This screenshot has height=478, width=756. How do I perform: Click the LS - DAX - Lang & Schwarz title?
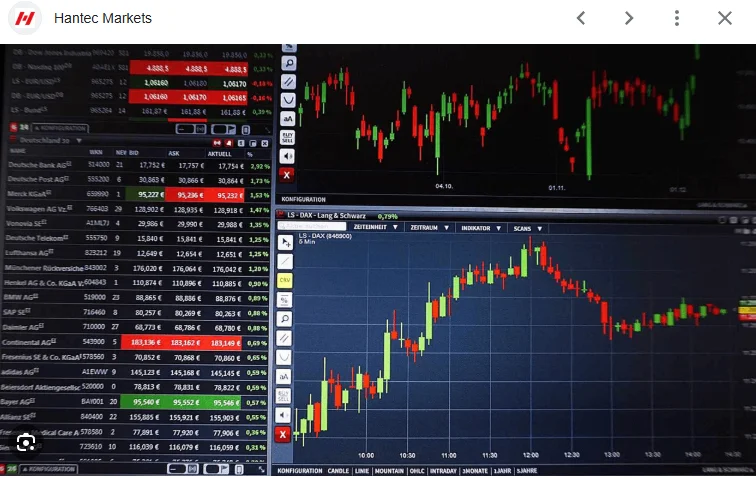coord(326,216)
